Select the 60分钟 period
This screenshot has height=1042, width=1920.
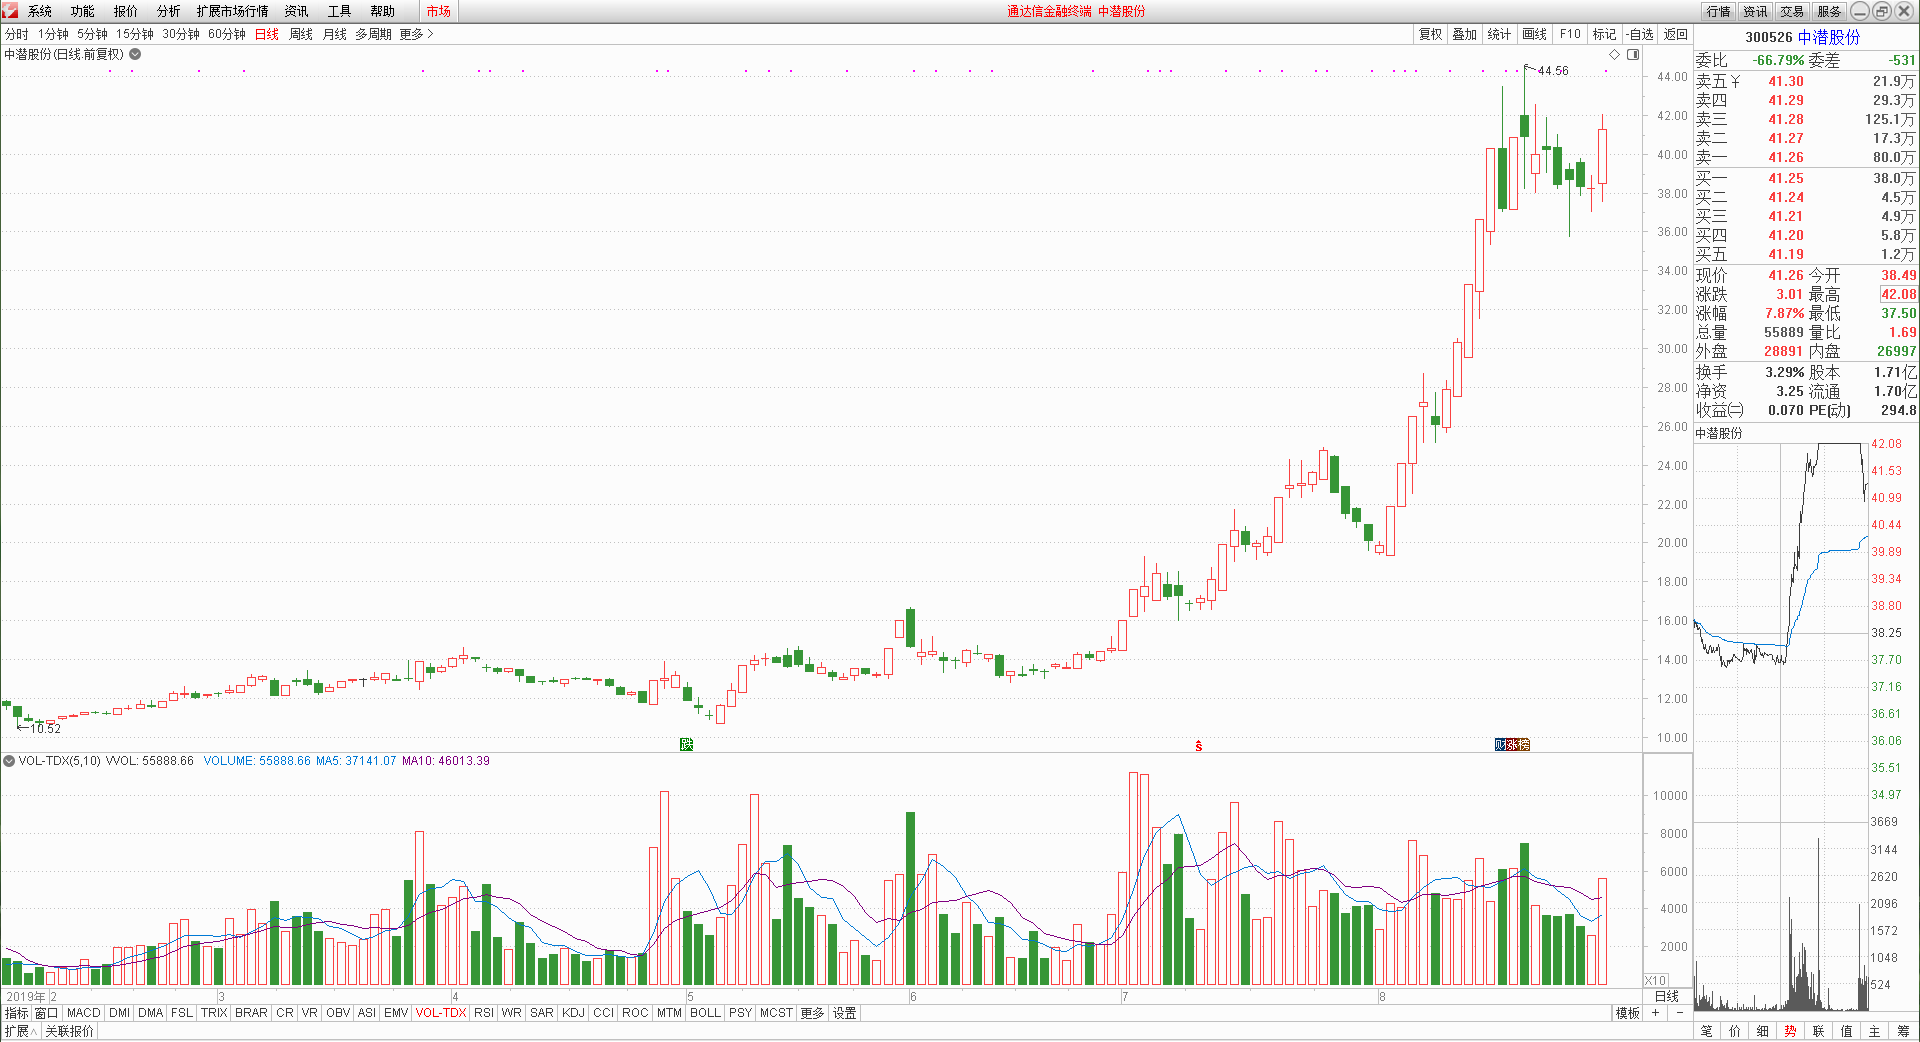[x=227, y=34]
